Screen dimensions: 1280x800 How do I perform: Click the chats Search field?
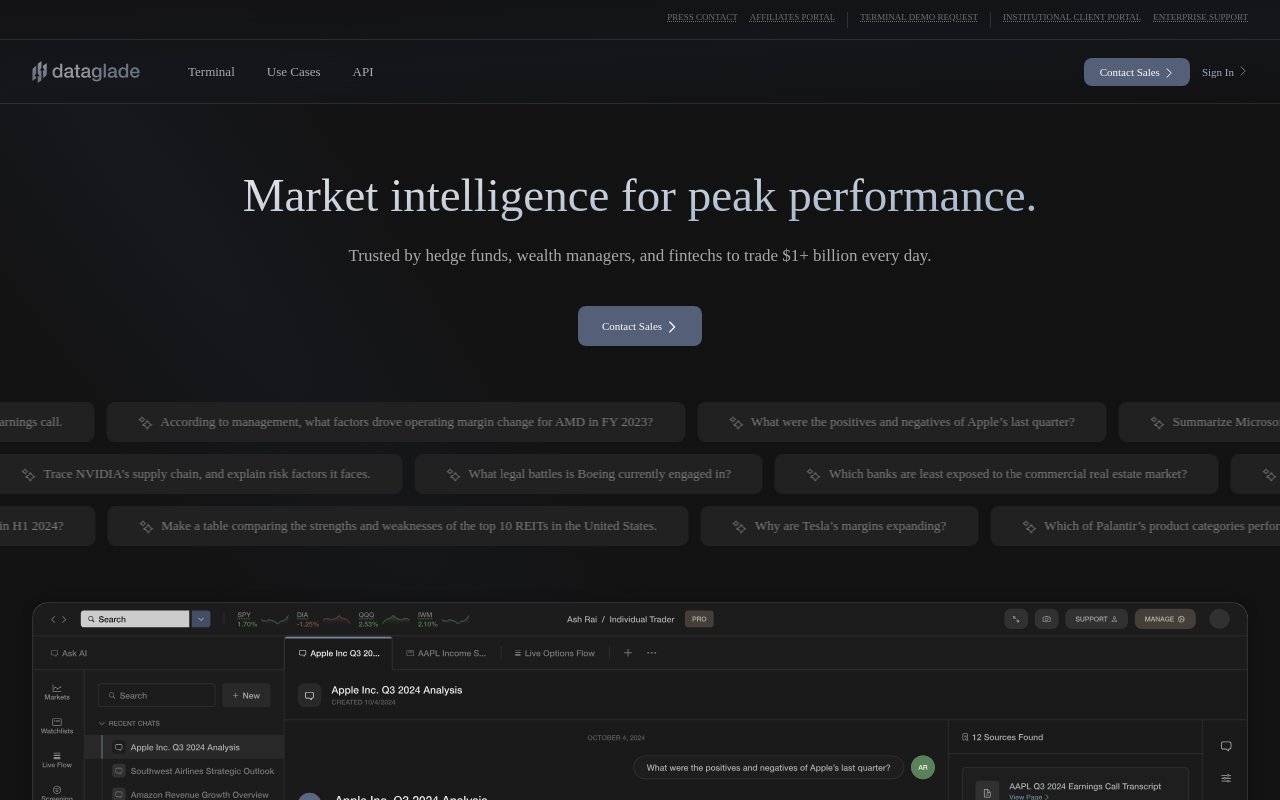157,695
